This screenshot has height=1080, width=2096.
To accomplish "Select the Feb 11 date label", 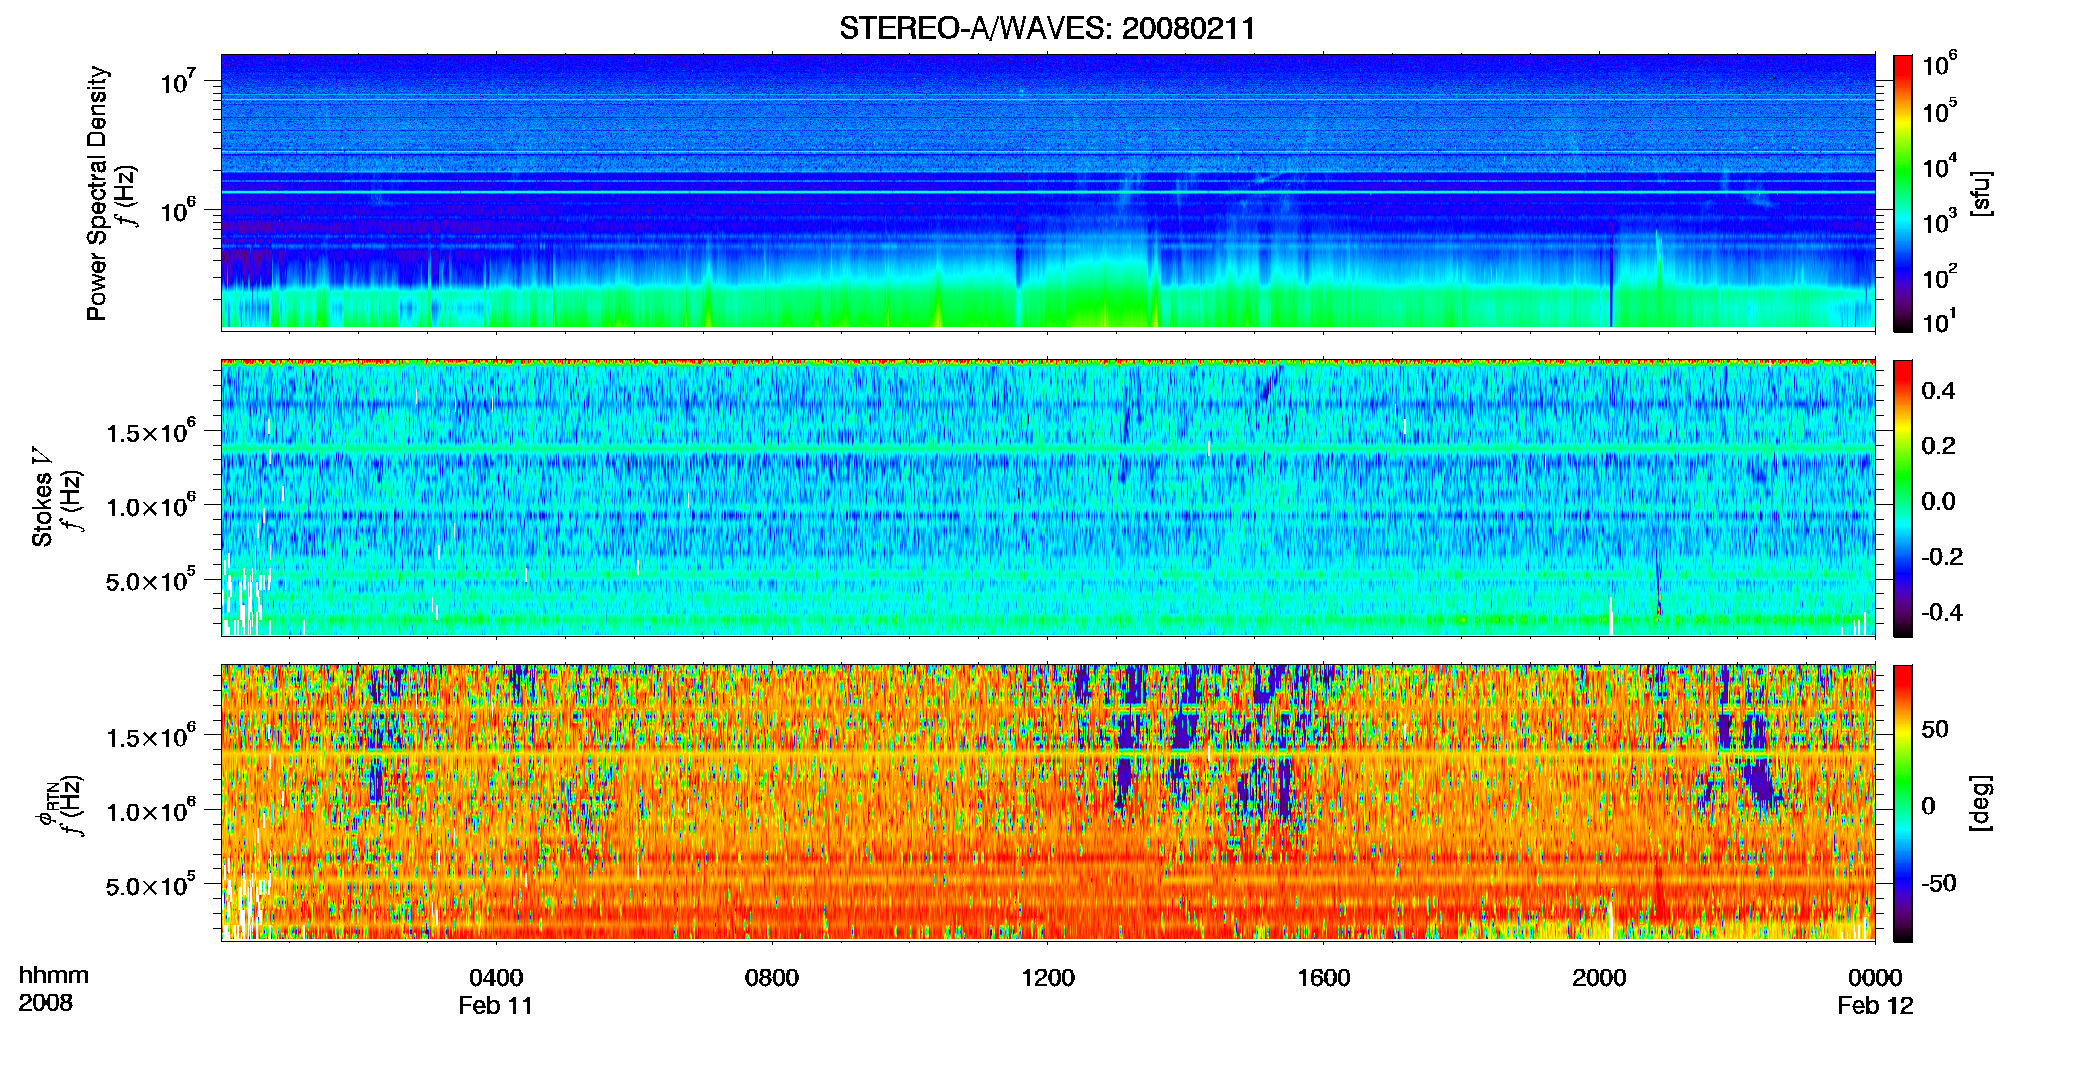I will pyautogui.click(x=496, y=1005).
